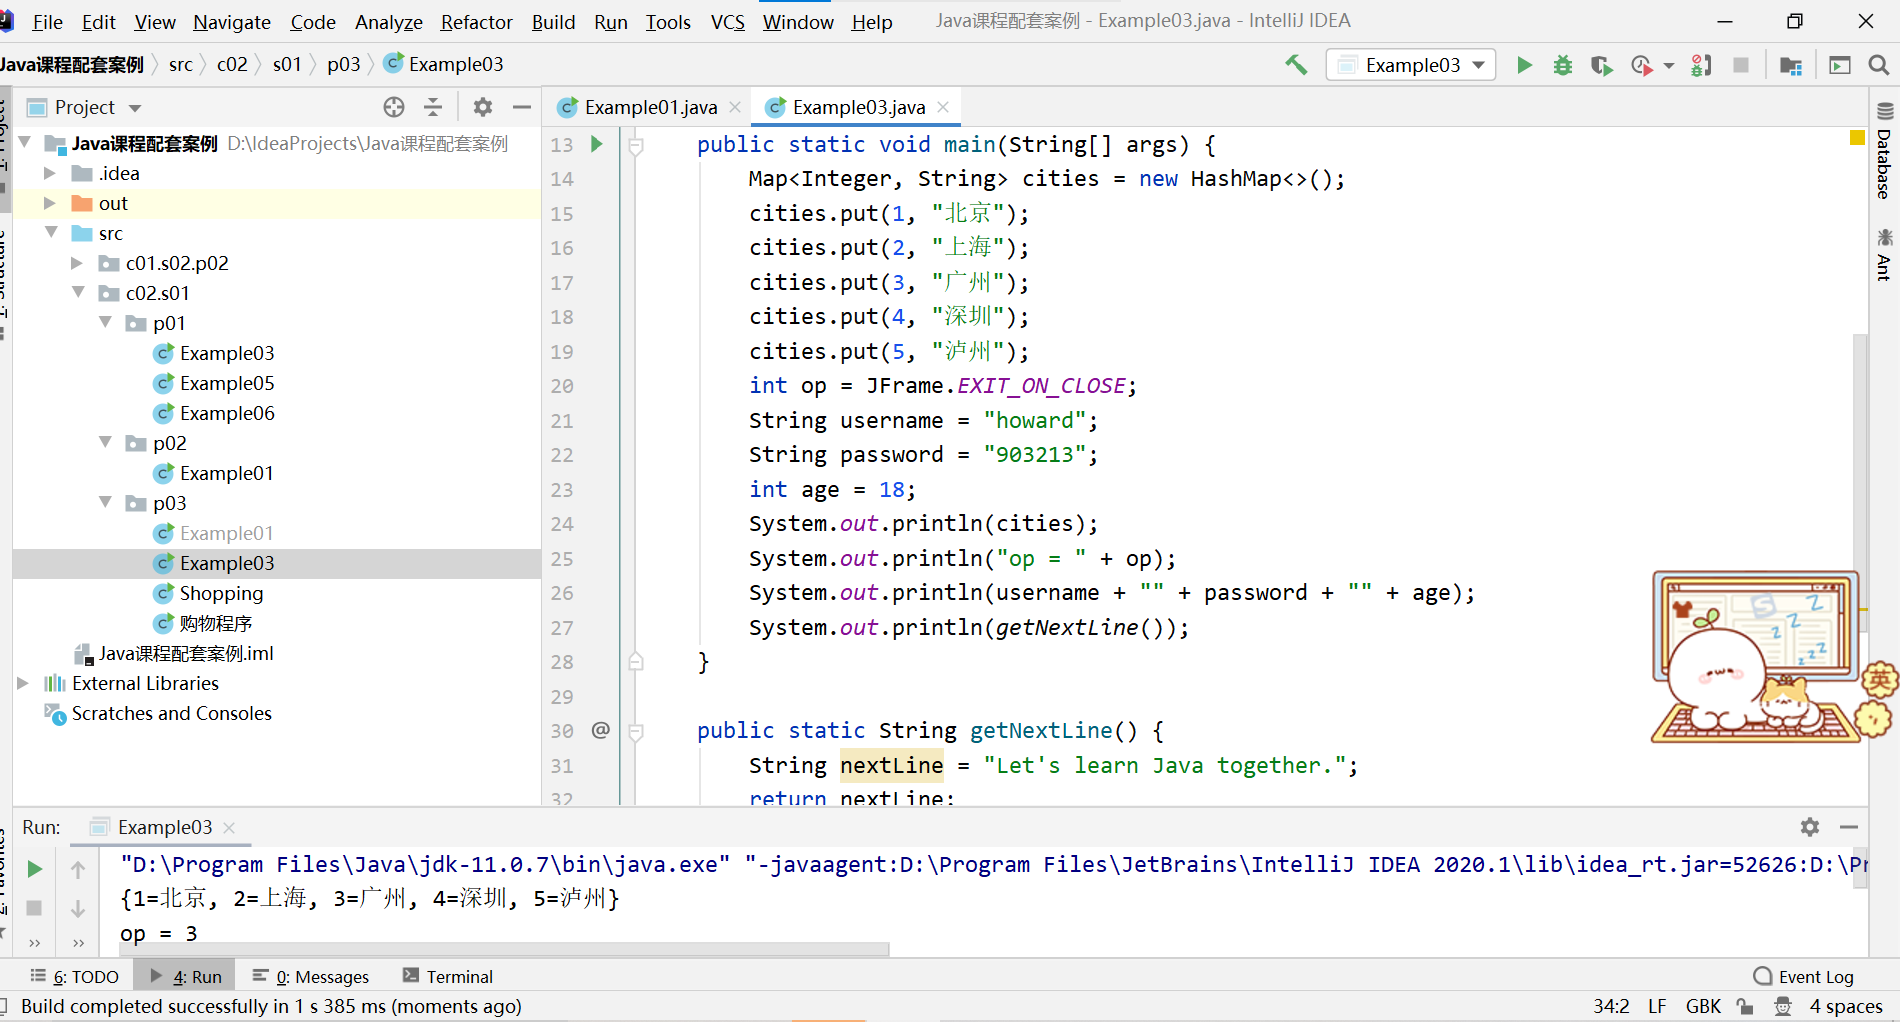Click the p03 breadcrumb in navigation bar

[x=343, y=64]
